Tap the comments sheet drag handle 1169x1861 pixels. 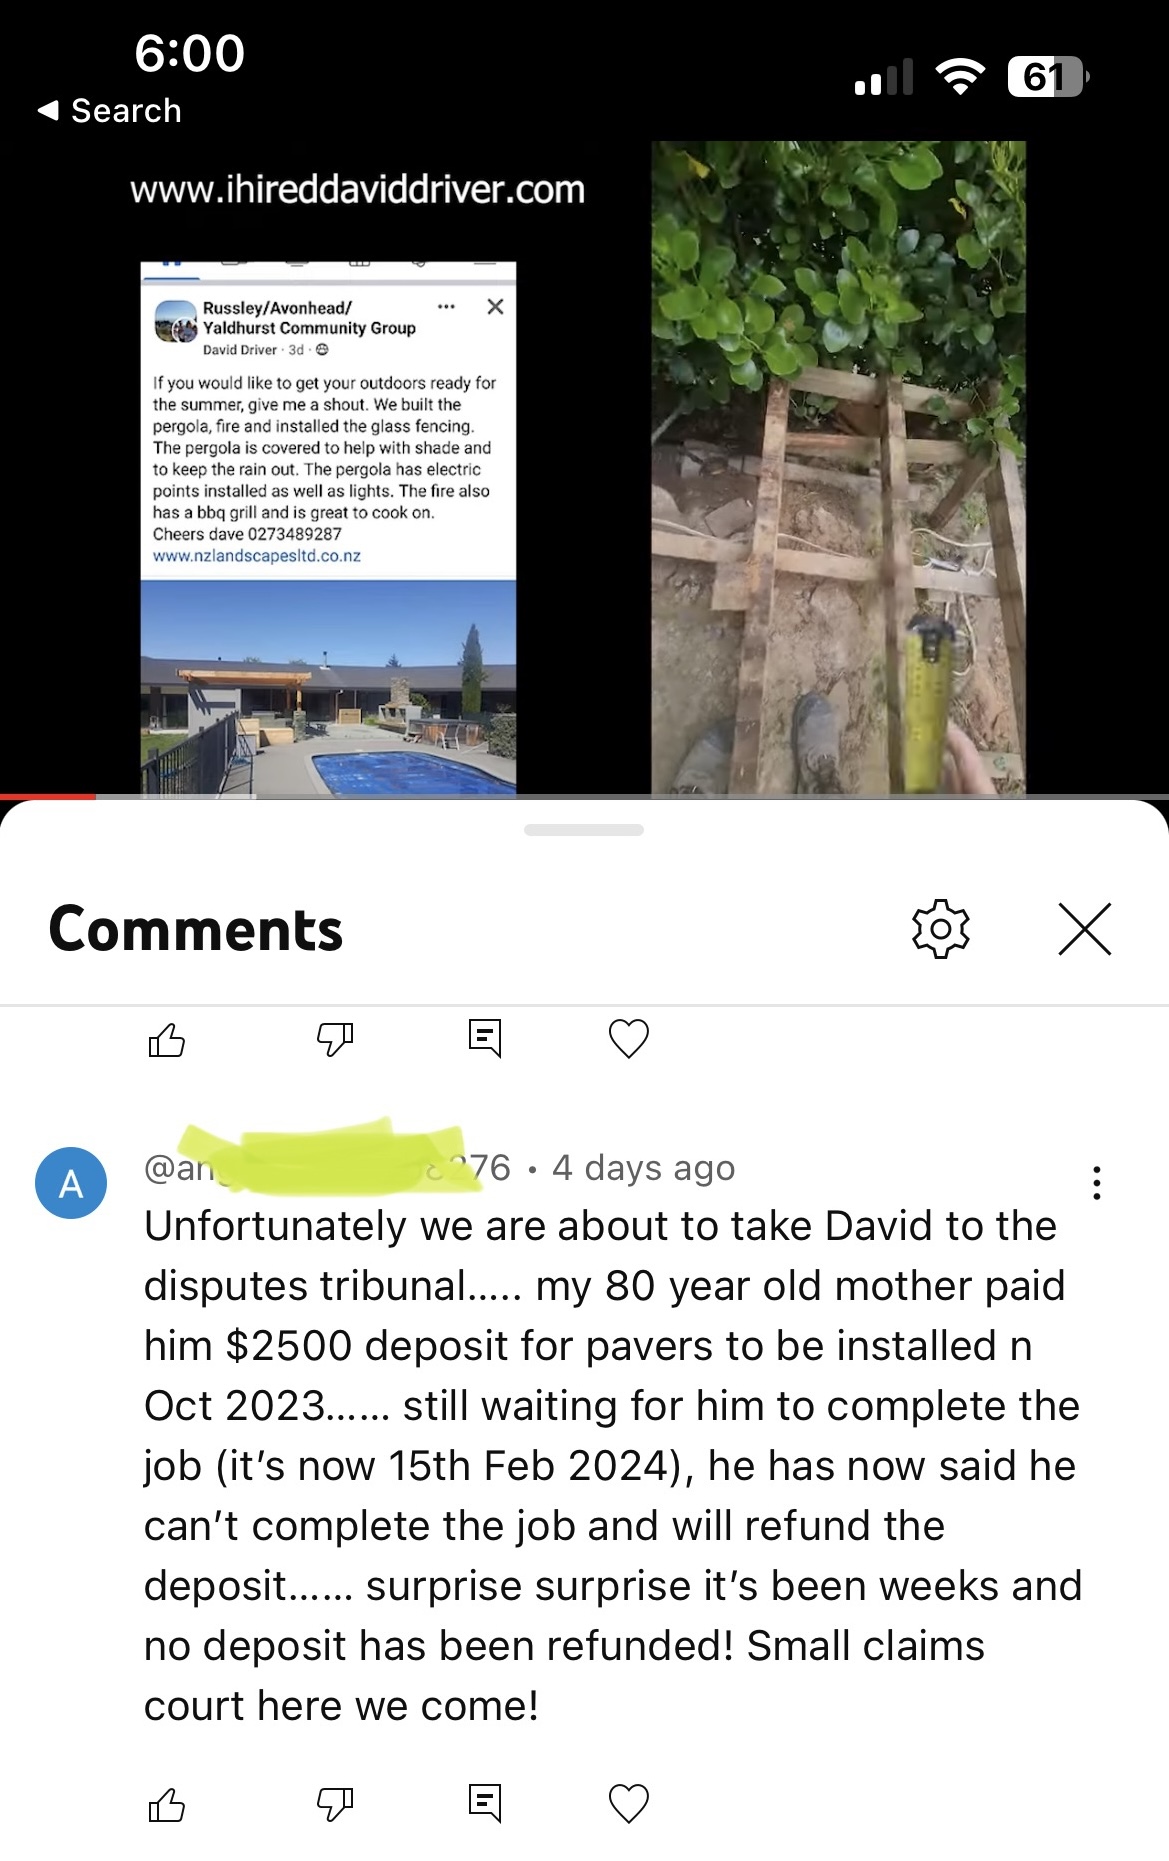coord(584,830)
